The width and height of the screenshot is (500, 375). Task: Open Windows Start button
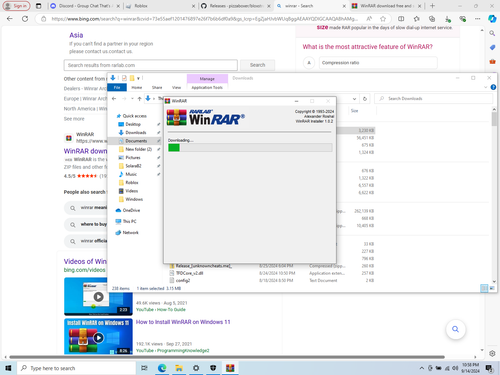point(8,368)
